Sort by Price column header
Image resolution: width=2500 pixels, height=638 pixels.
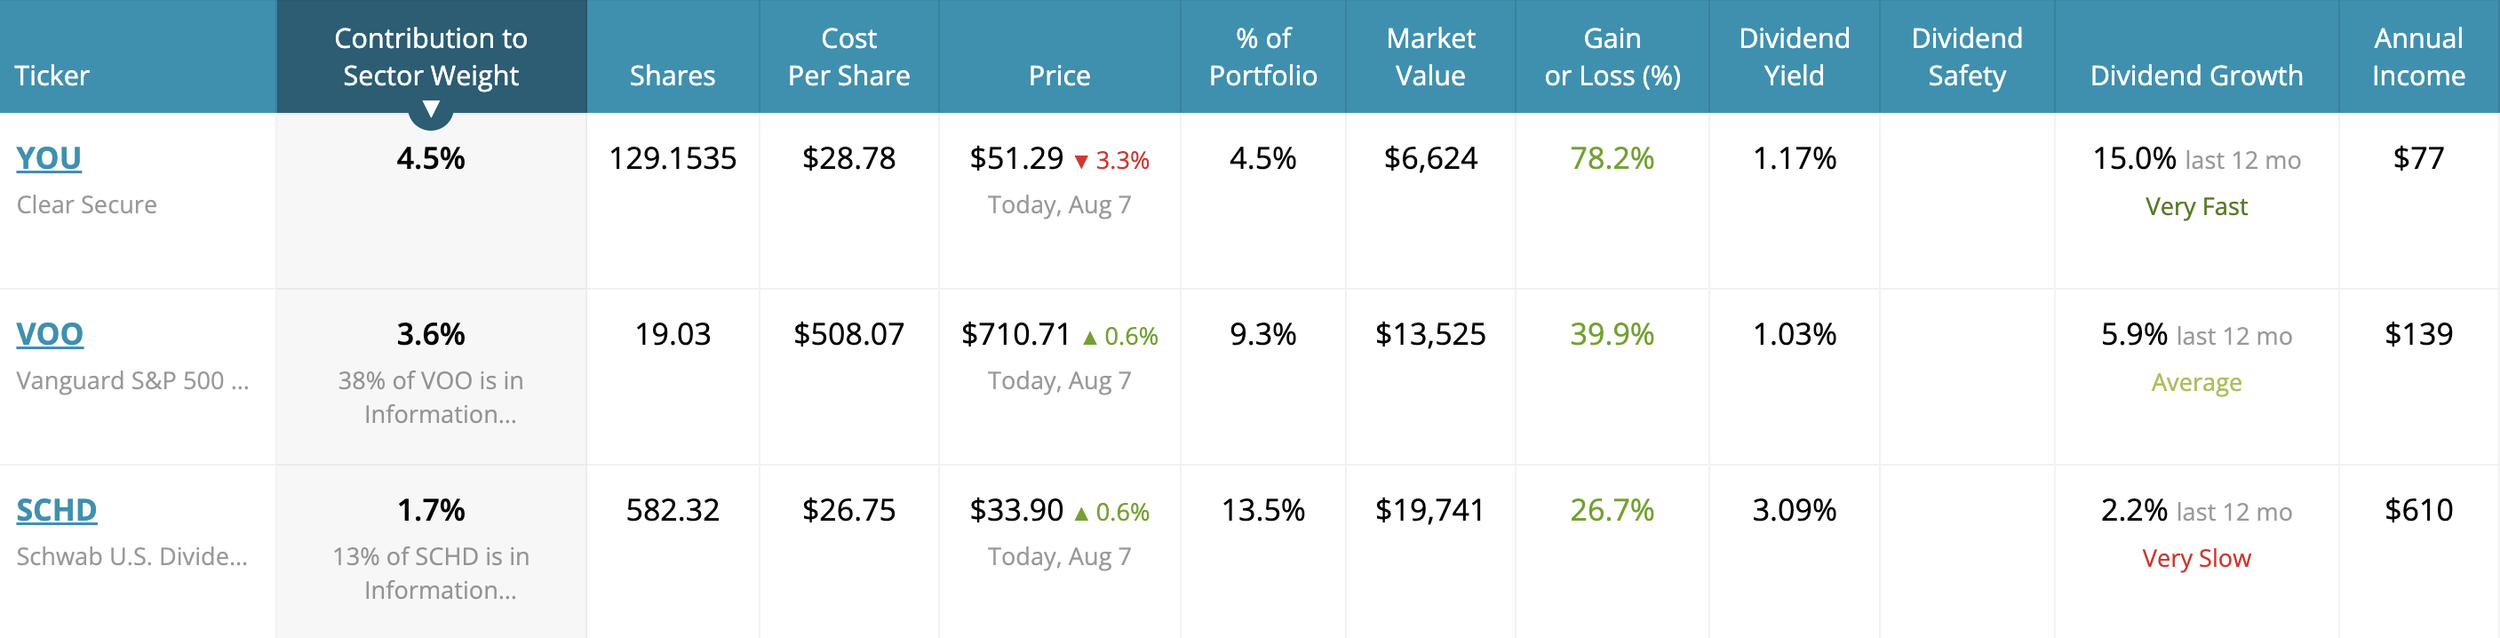click(1060, 76)
